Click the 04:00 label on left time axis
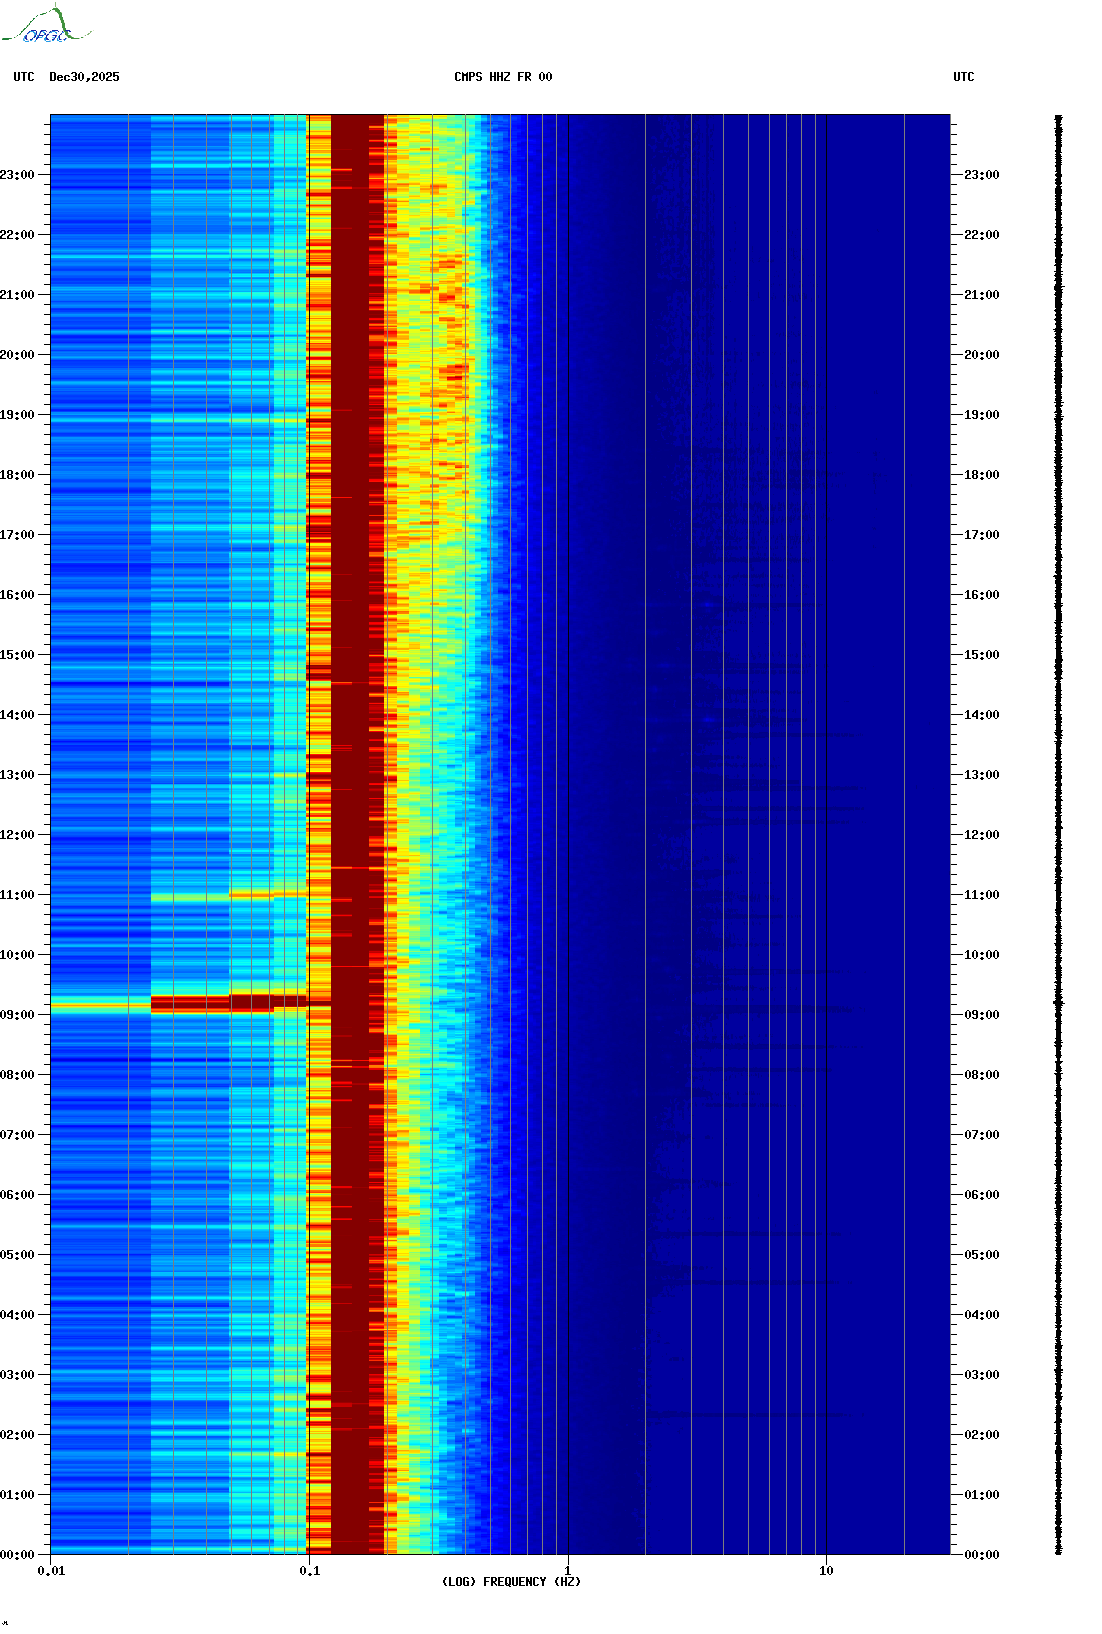 17,1315
